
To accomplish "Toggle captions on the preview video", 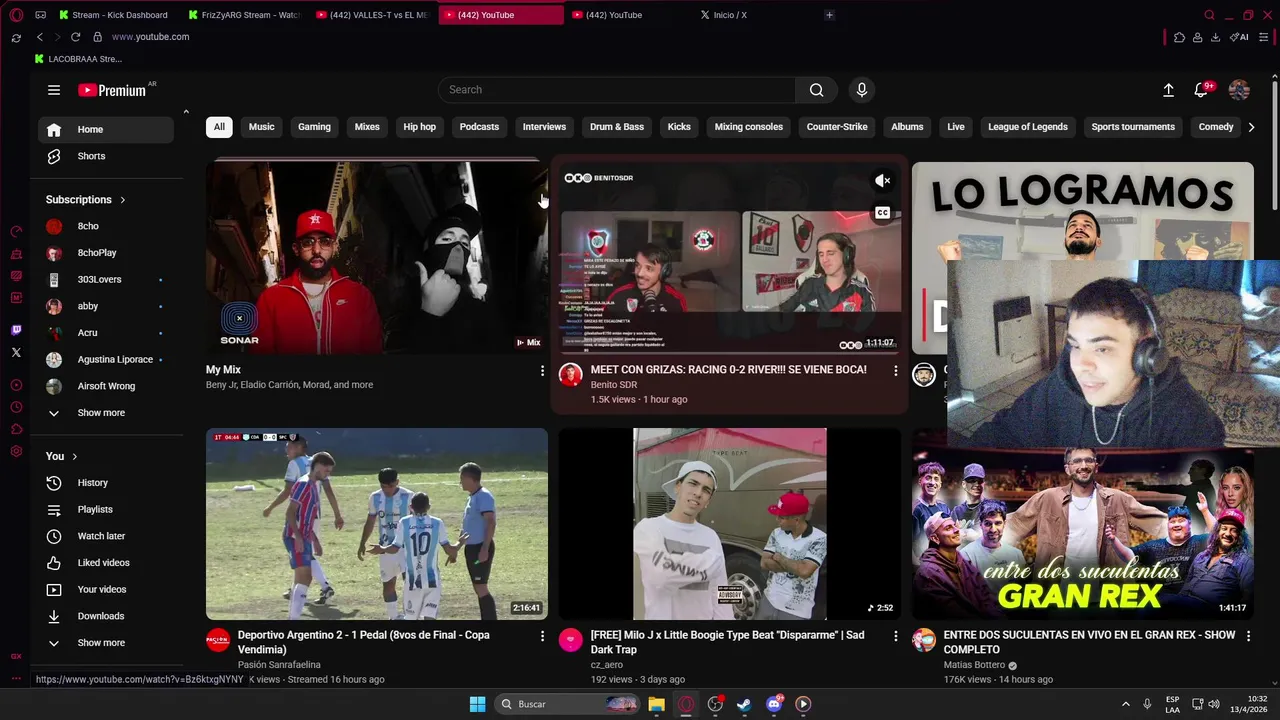I will [882, 213].
